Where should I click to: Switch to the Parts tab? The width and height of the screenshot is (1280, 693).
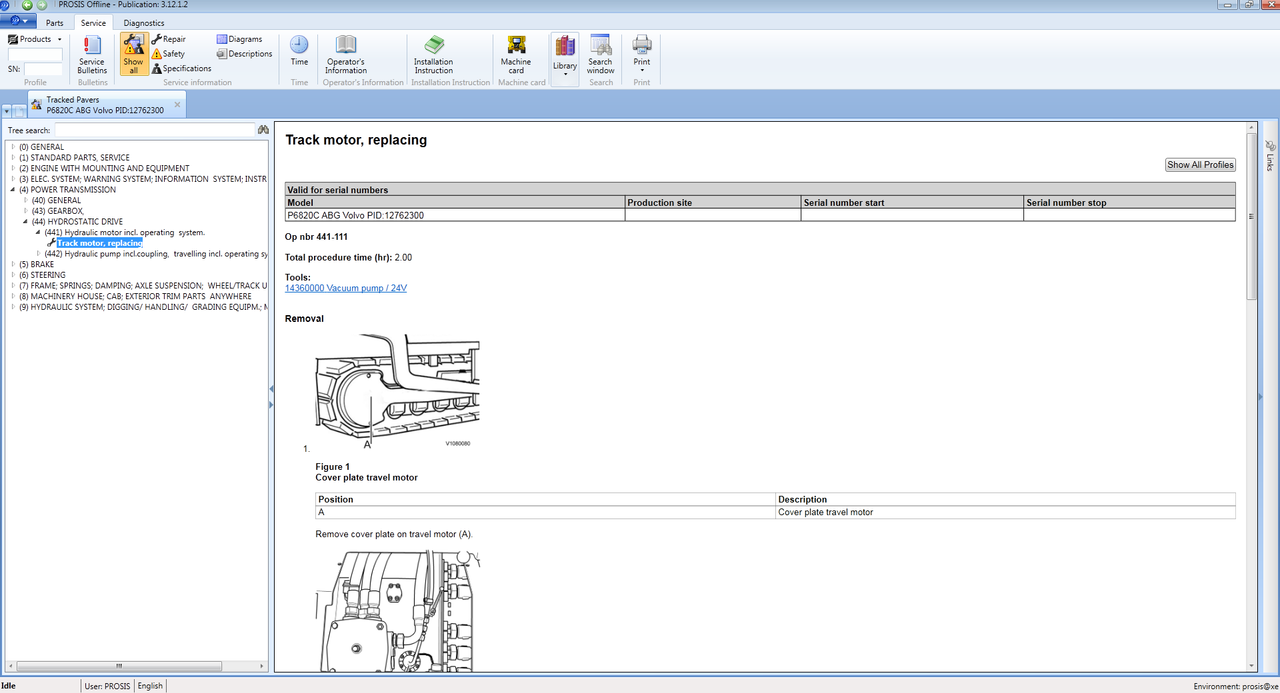point(55,22)
